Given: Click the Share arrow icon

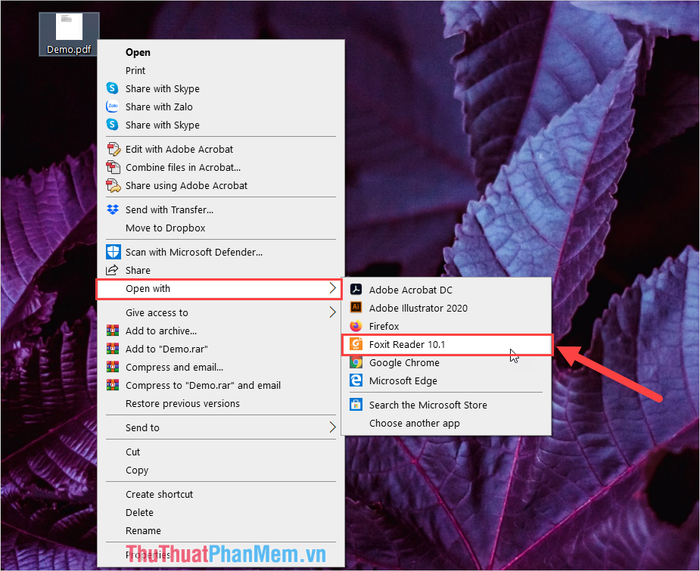Looking at the screenshot, I should click(x=112, y=270).
